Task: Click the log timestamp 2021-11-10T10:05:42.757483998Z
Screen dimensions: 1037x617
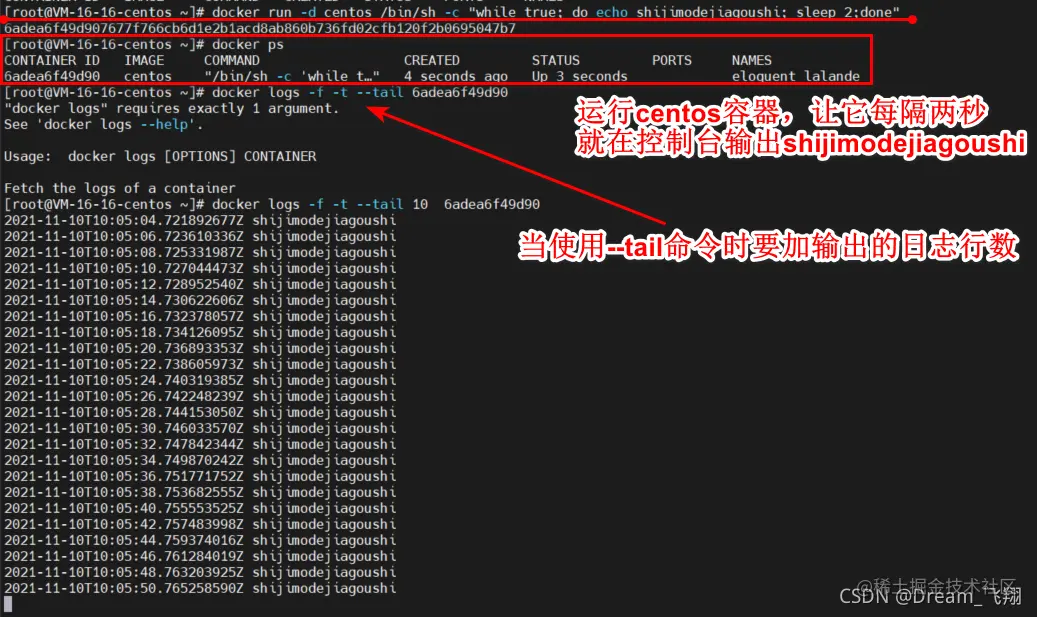Action: coord(124,524)
